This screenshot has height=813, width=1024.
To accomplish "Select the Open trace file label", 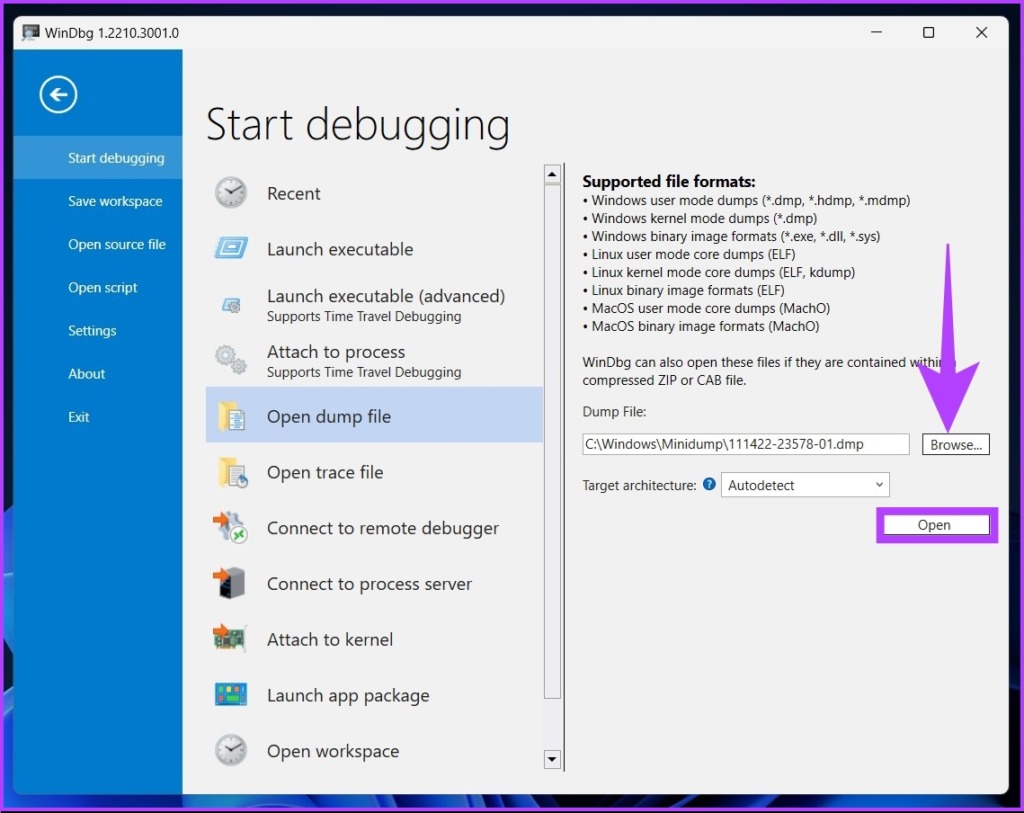I will click(x=325, y=473).
